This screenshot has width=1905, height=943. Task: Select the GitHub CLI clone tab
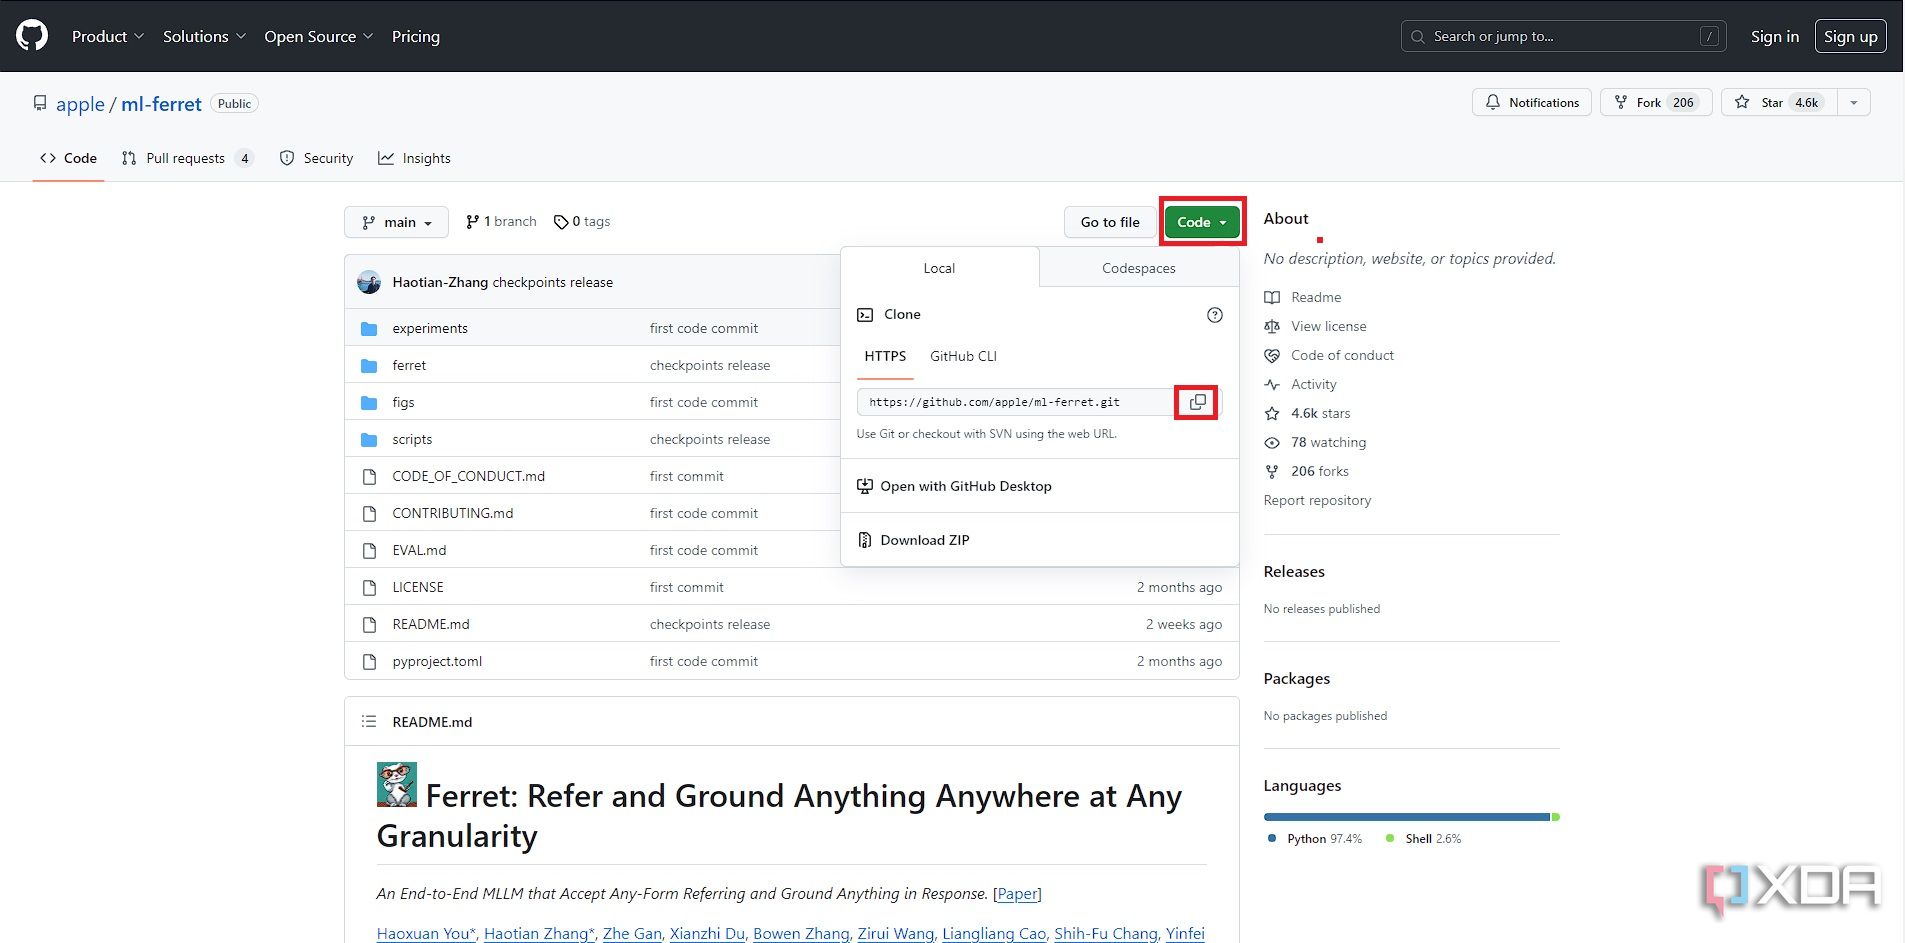pyautogui.click(x=963, y=356)
